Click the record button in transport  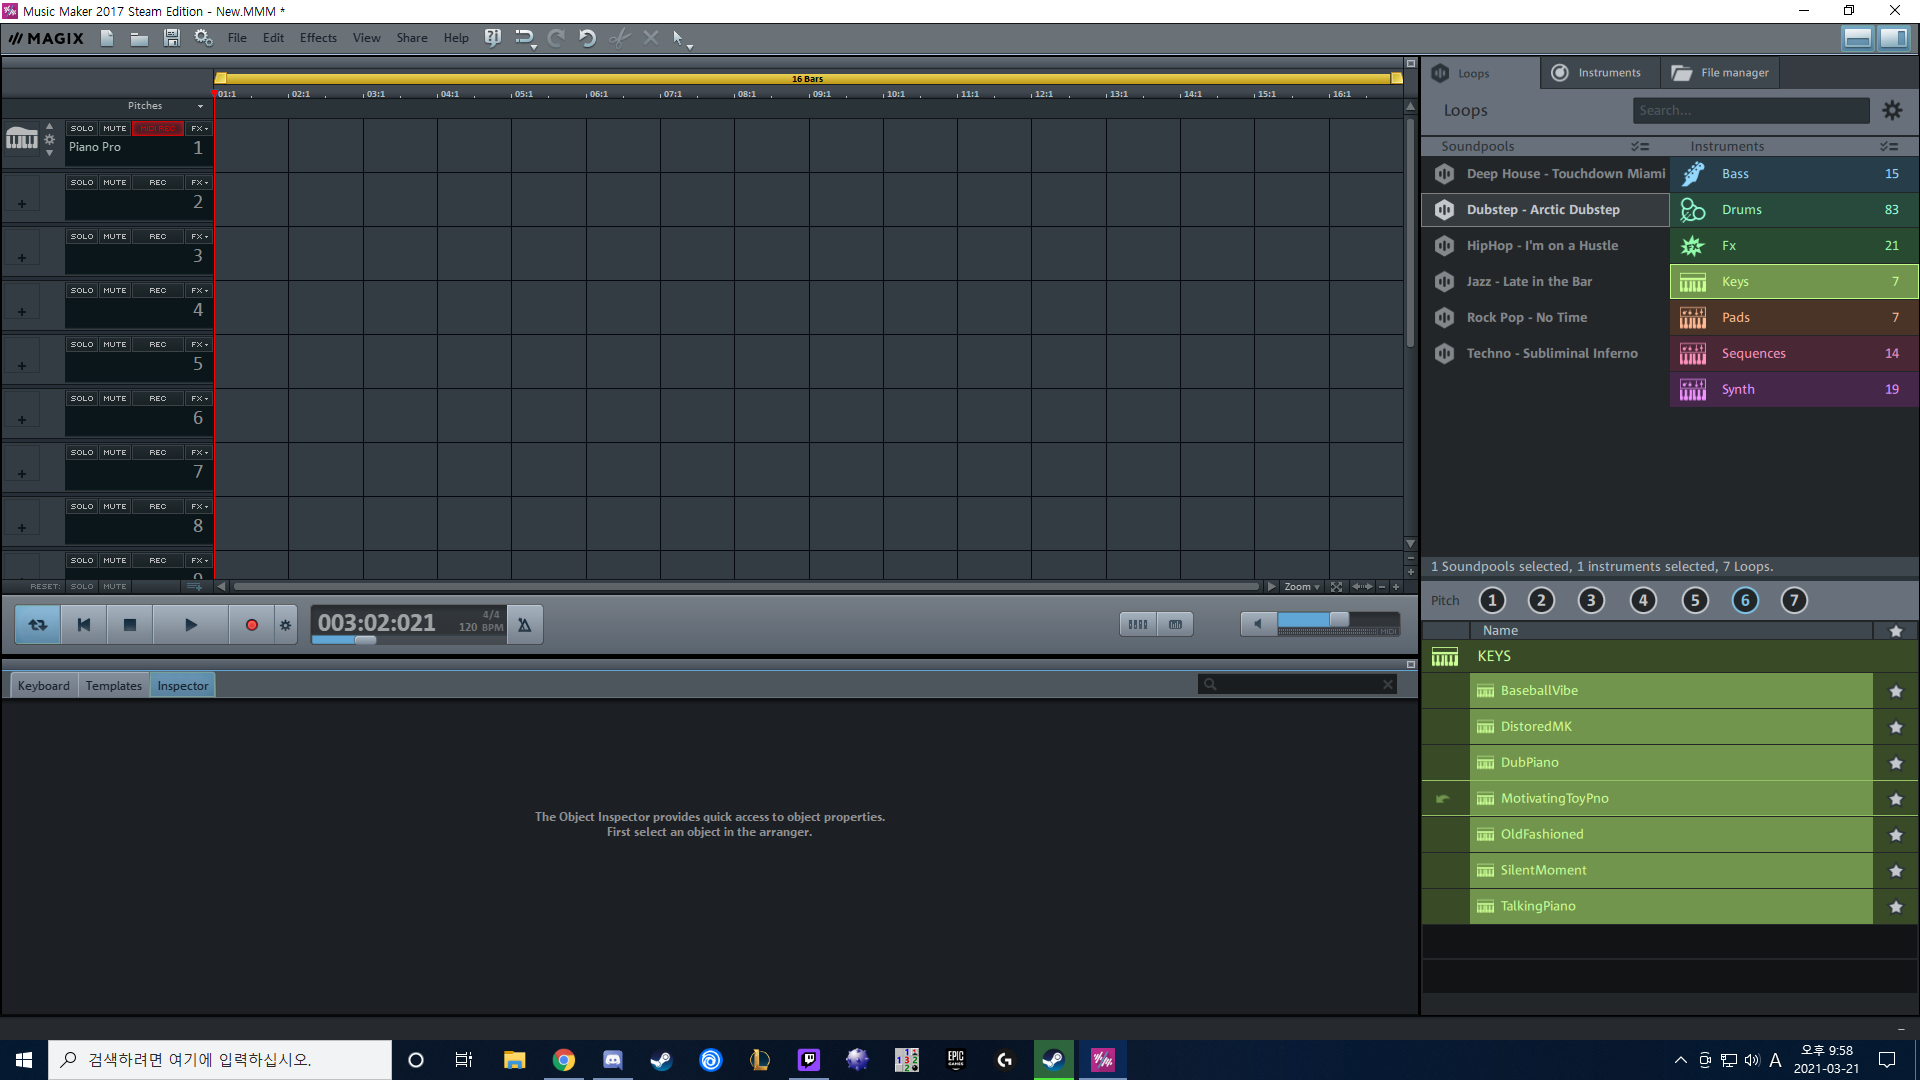251,625
